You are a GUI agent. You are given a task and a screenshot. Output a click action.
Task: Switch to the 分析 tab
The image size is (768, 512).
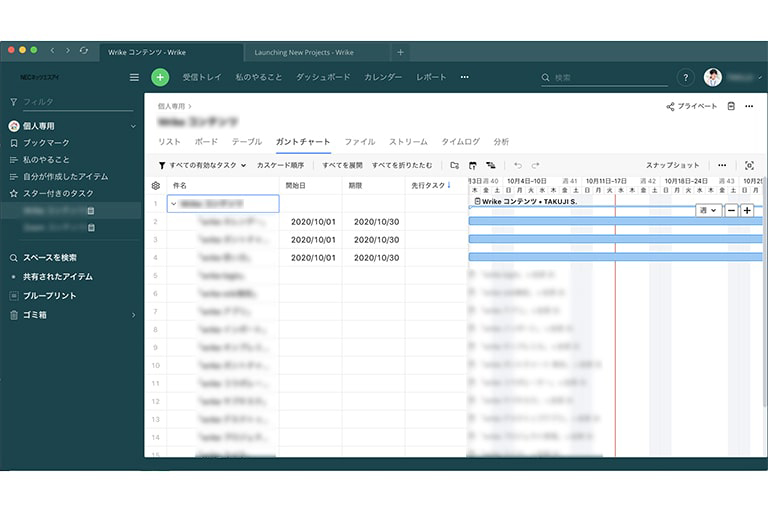pos(501,142)
